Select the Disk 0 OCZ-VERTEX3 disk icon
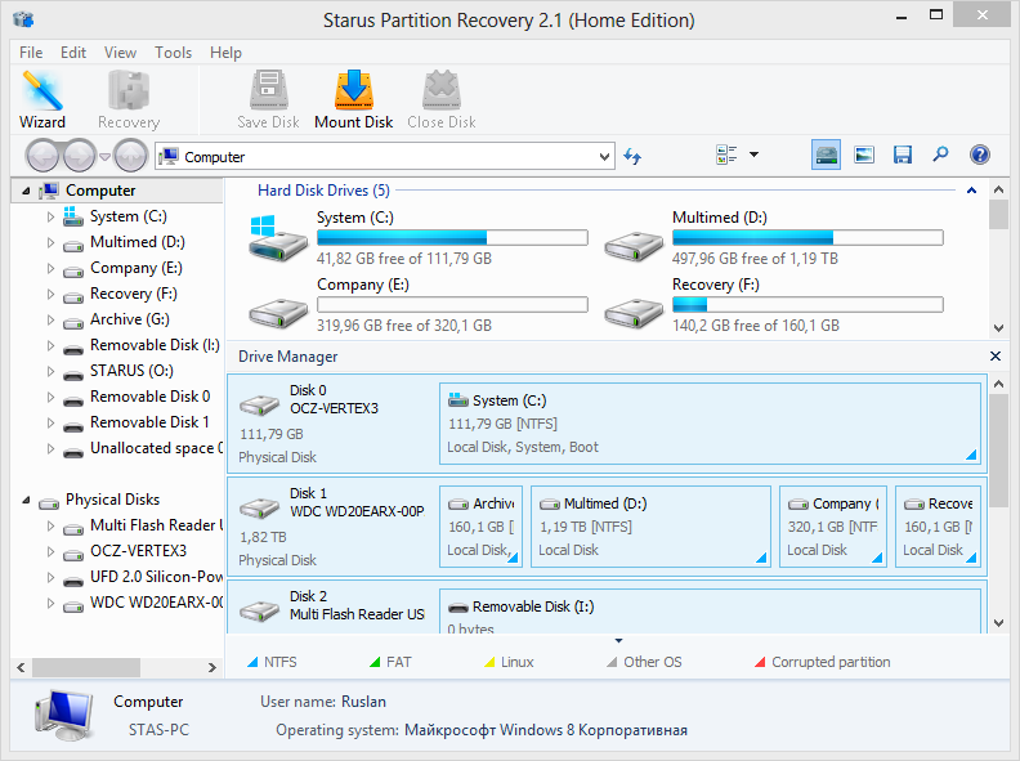This screenshot has width=1020, height=761. (260, 406)
